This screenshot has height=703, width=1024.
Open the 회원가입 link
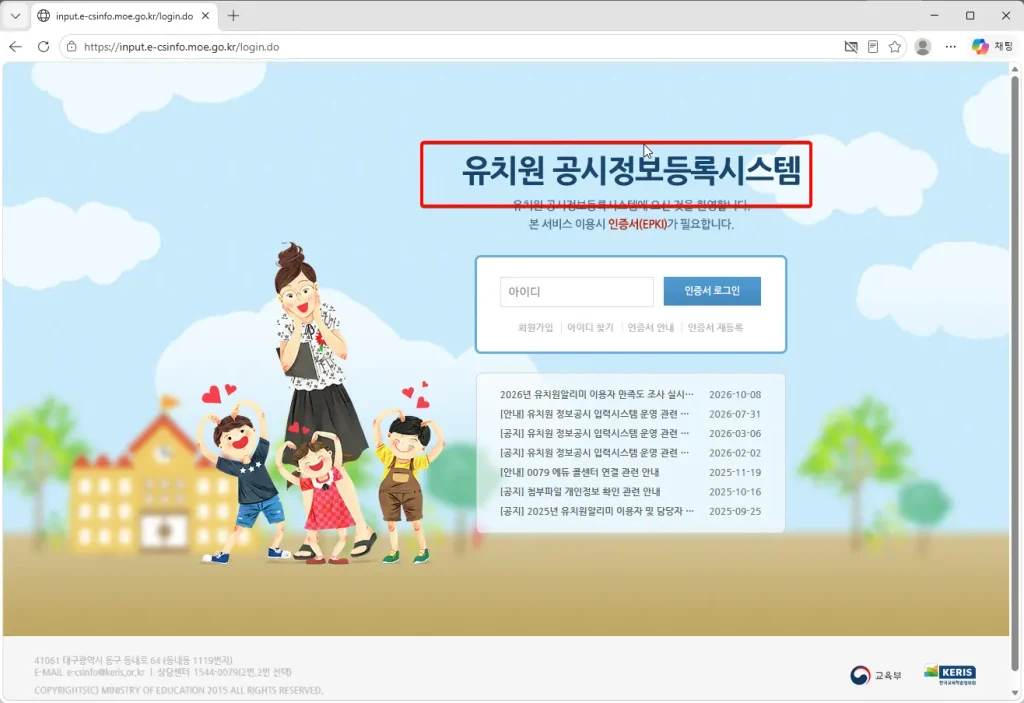(536, 327)
